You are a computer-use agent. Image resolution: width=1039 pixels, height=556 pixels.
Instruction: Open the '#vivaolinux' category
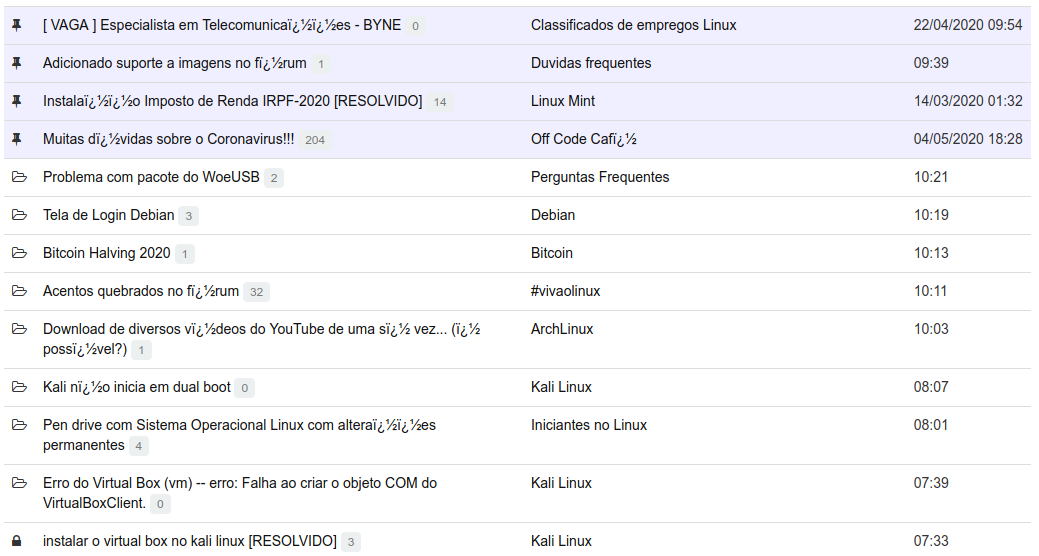pos(565,291)
